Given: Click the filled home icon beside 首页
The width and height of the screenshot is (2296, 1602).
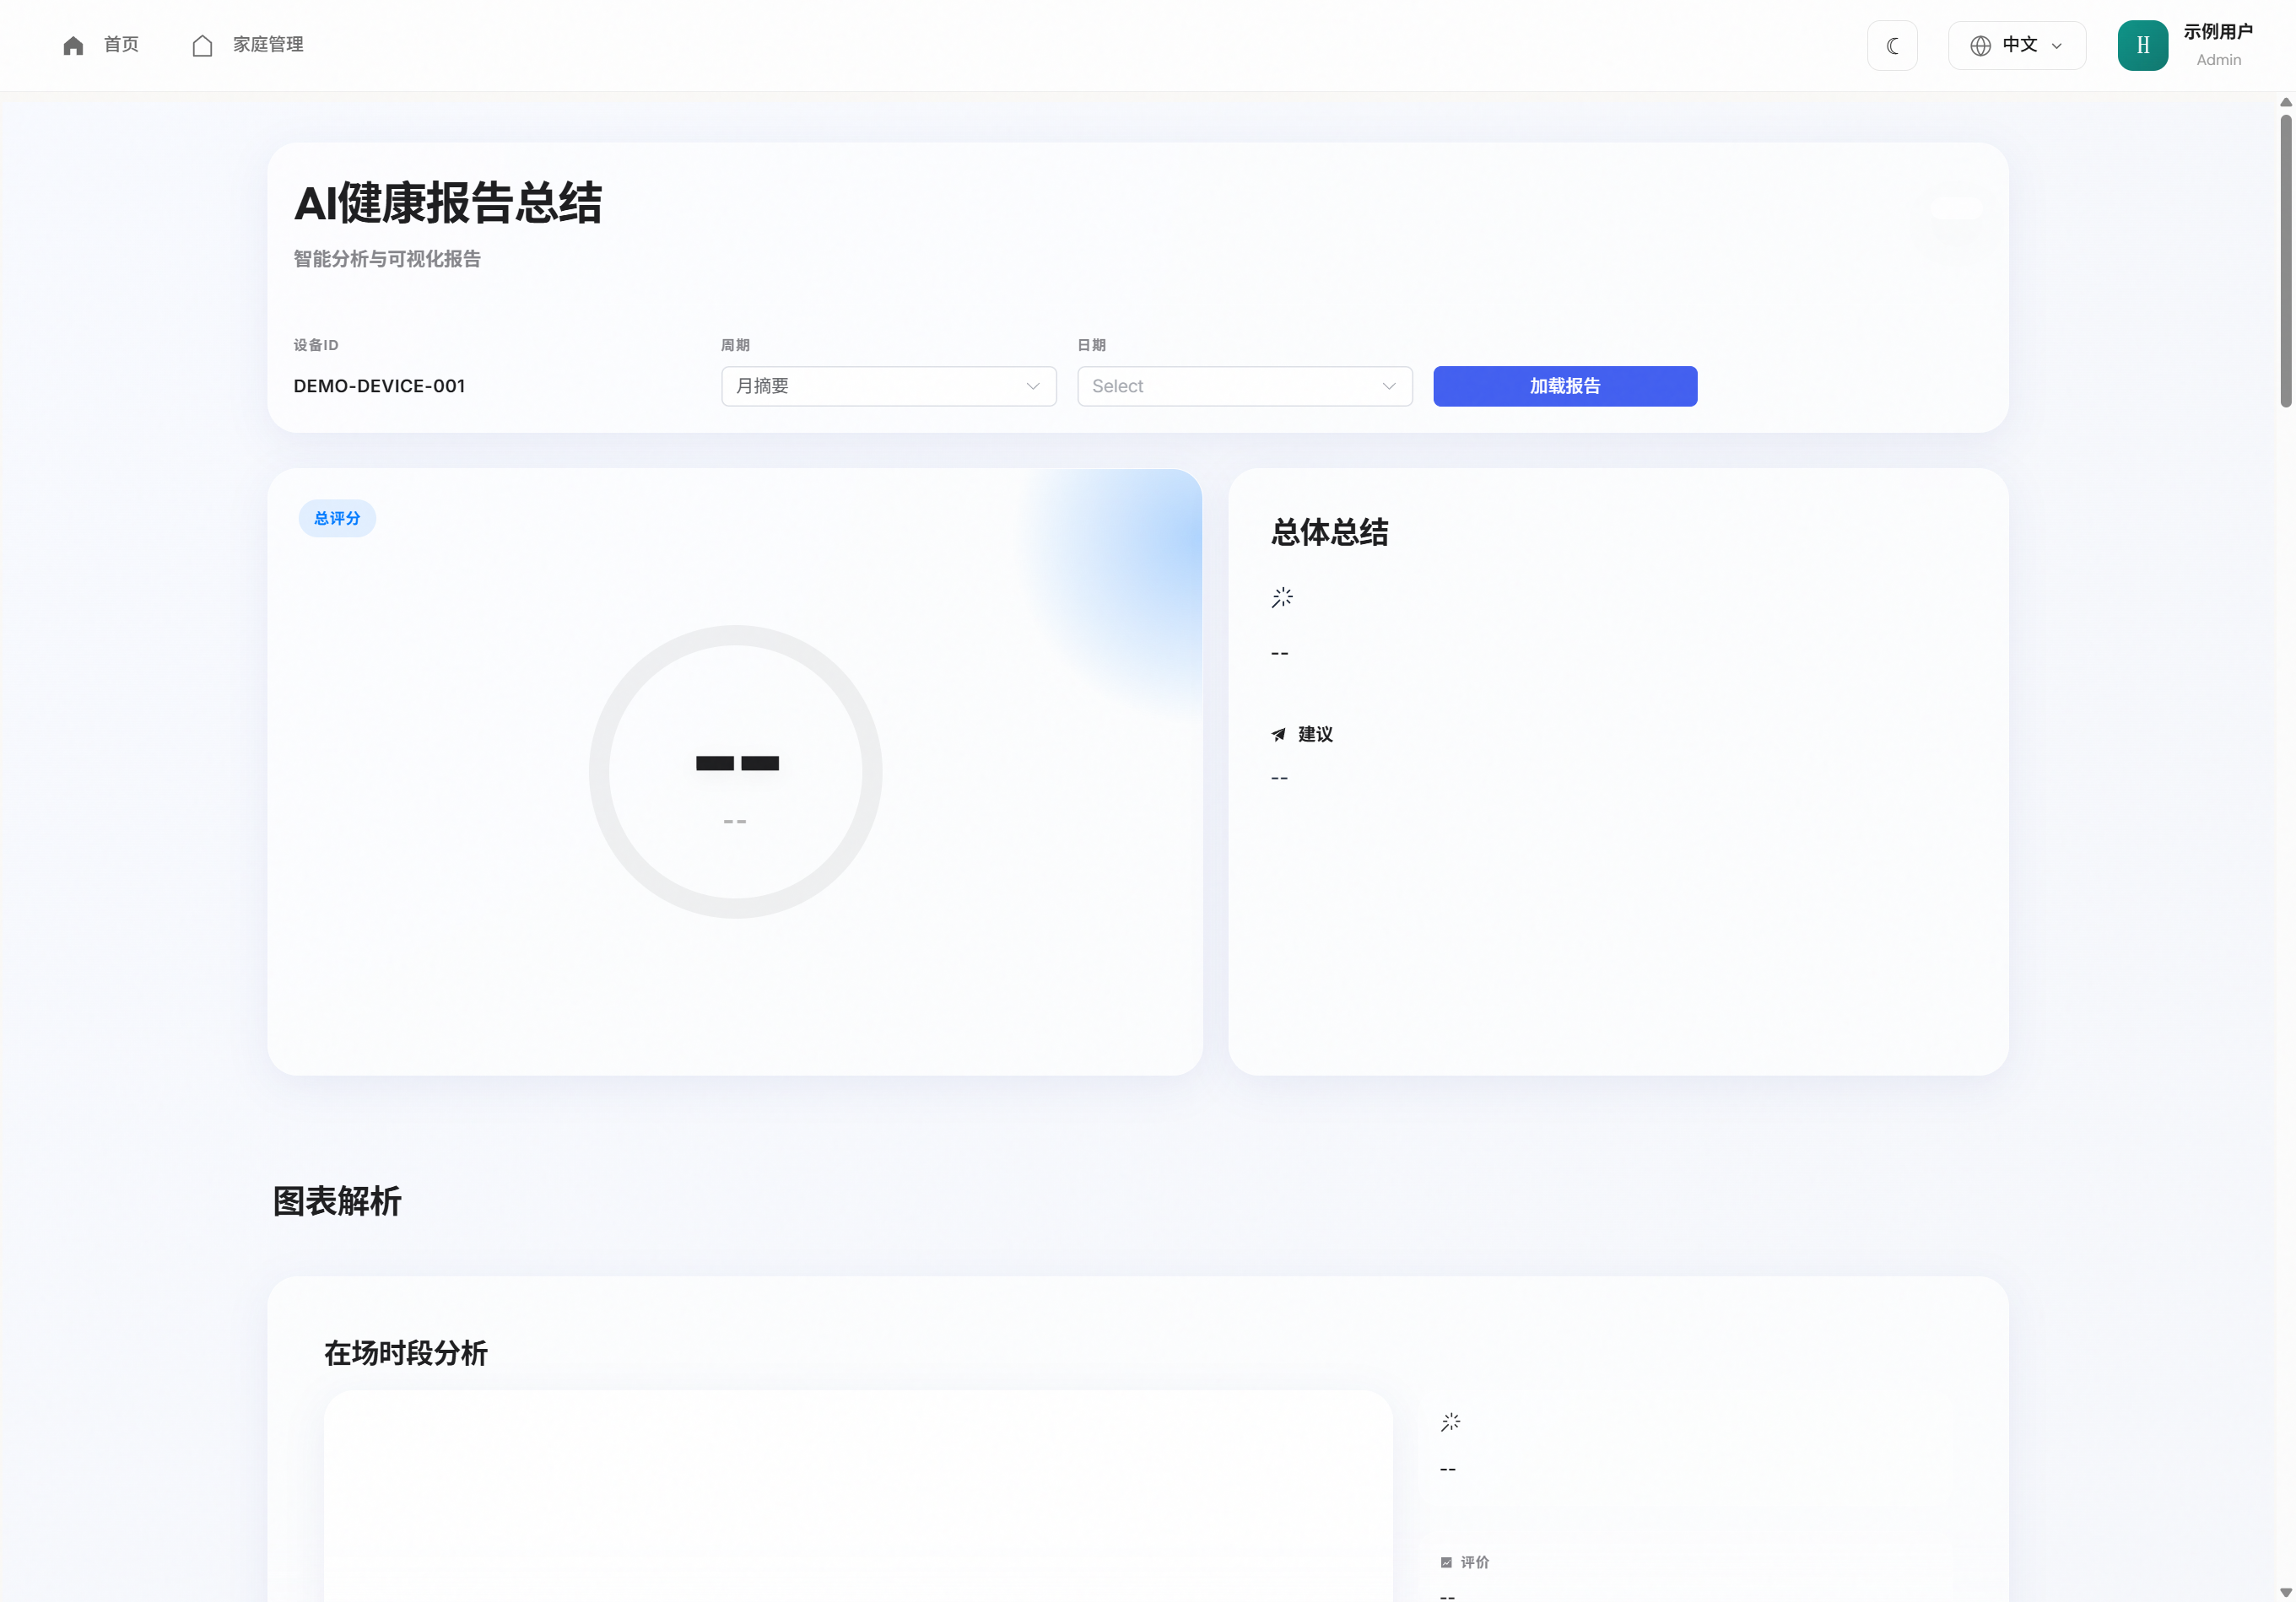Looking at the screenshot, I should [x=73, y=45].
